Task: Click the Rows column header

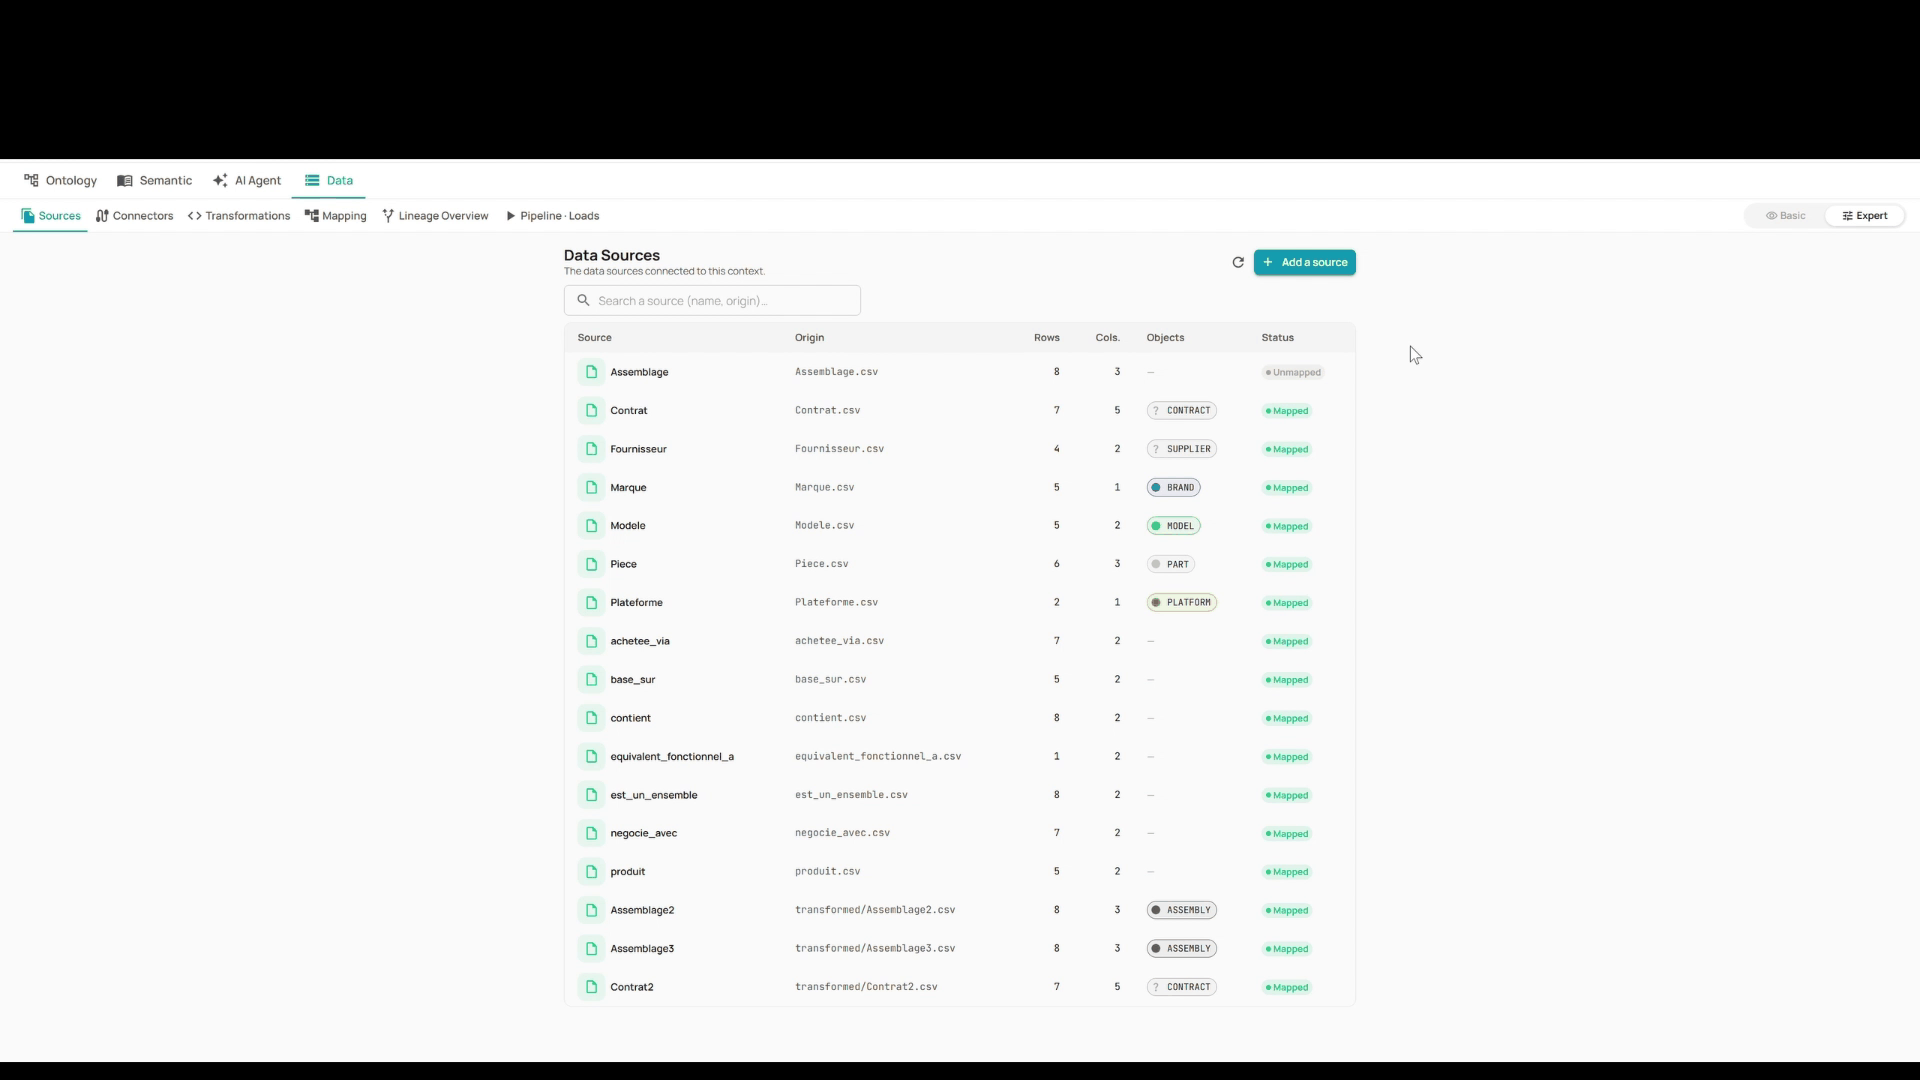Action: click(x=1046, y=338)
